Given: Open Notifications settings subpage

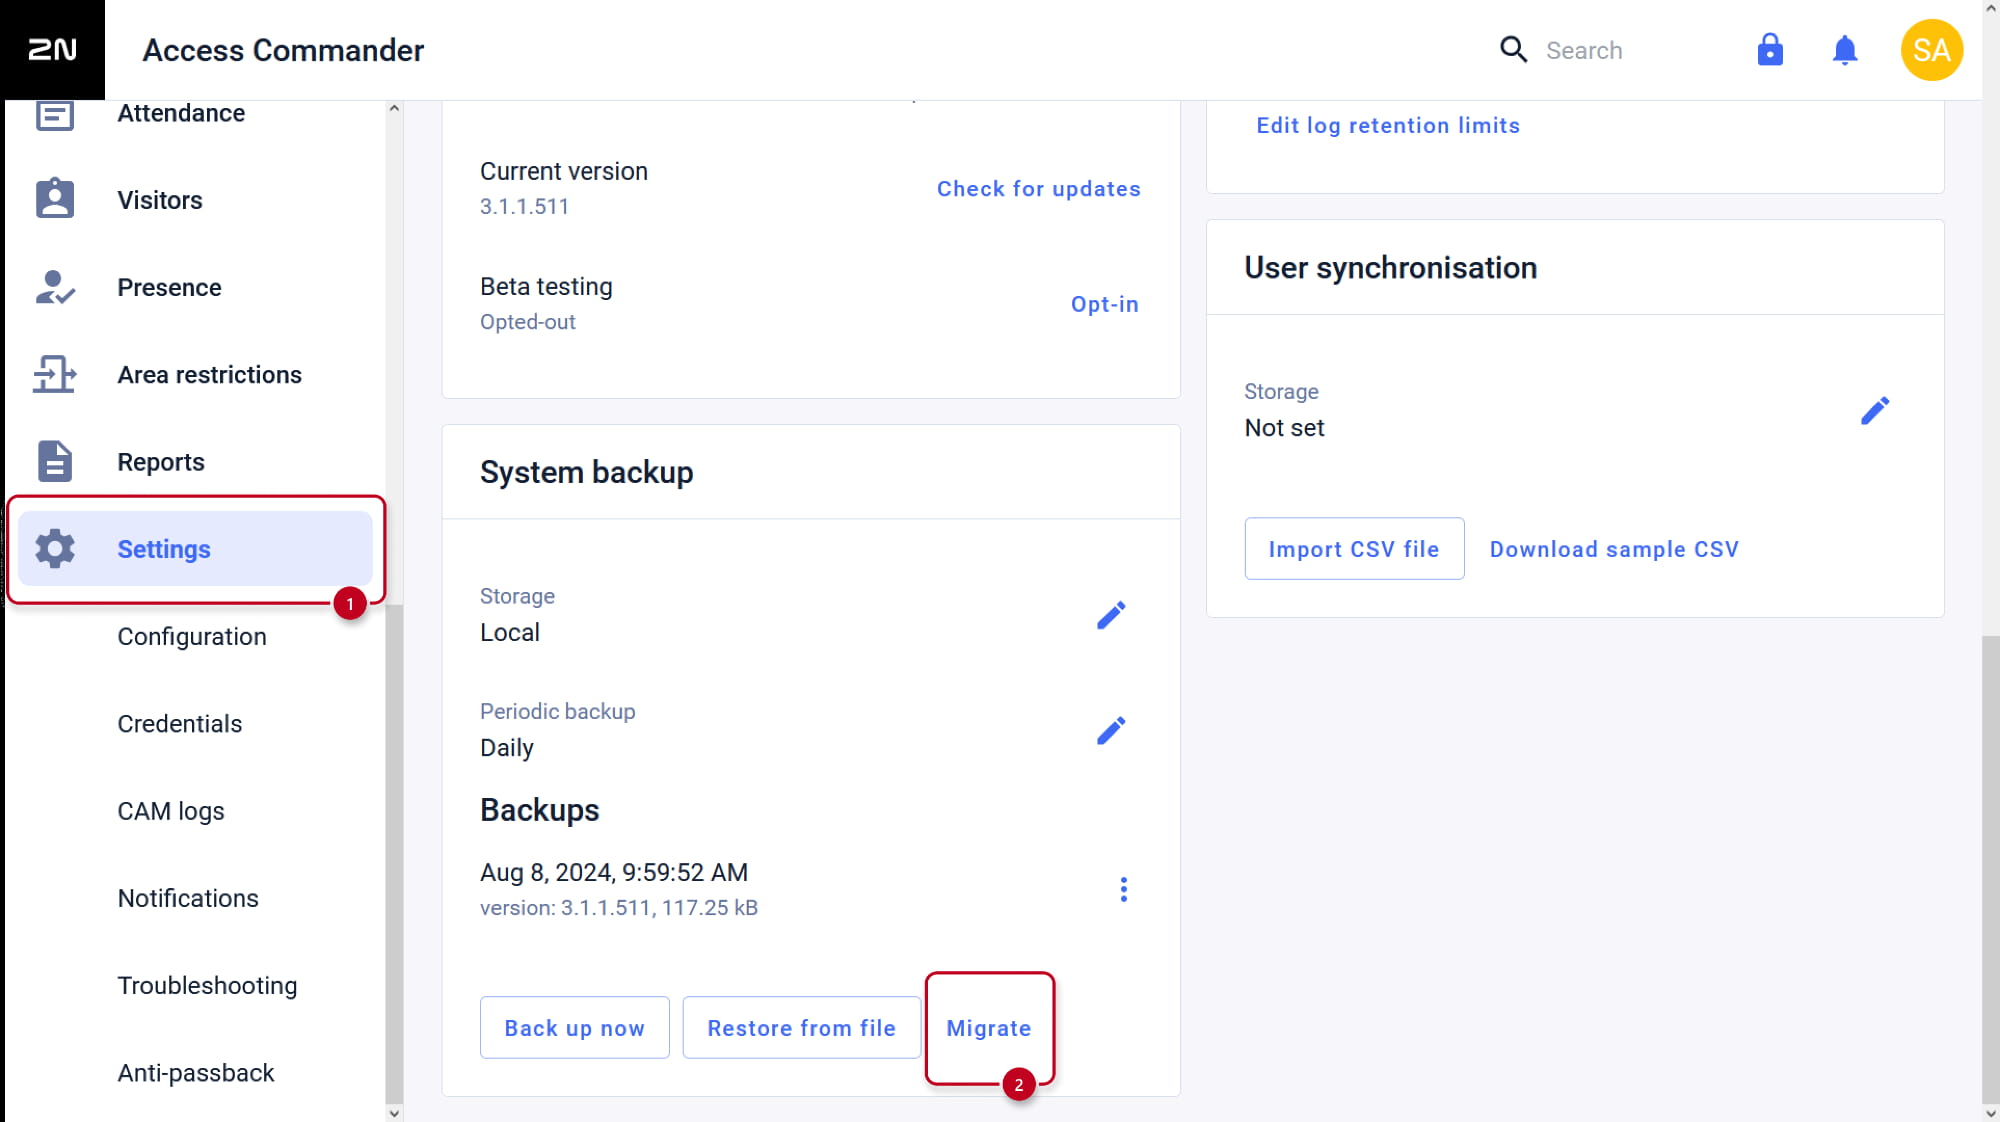Looking at the screenshot, I should pyautogui.click(x=188, y=898).
